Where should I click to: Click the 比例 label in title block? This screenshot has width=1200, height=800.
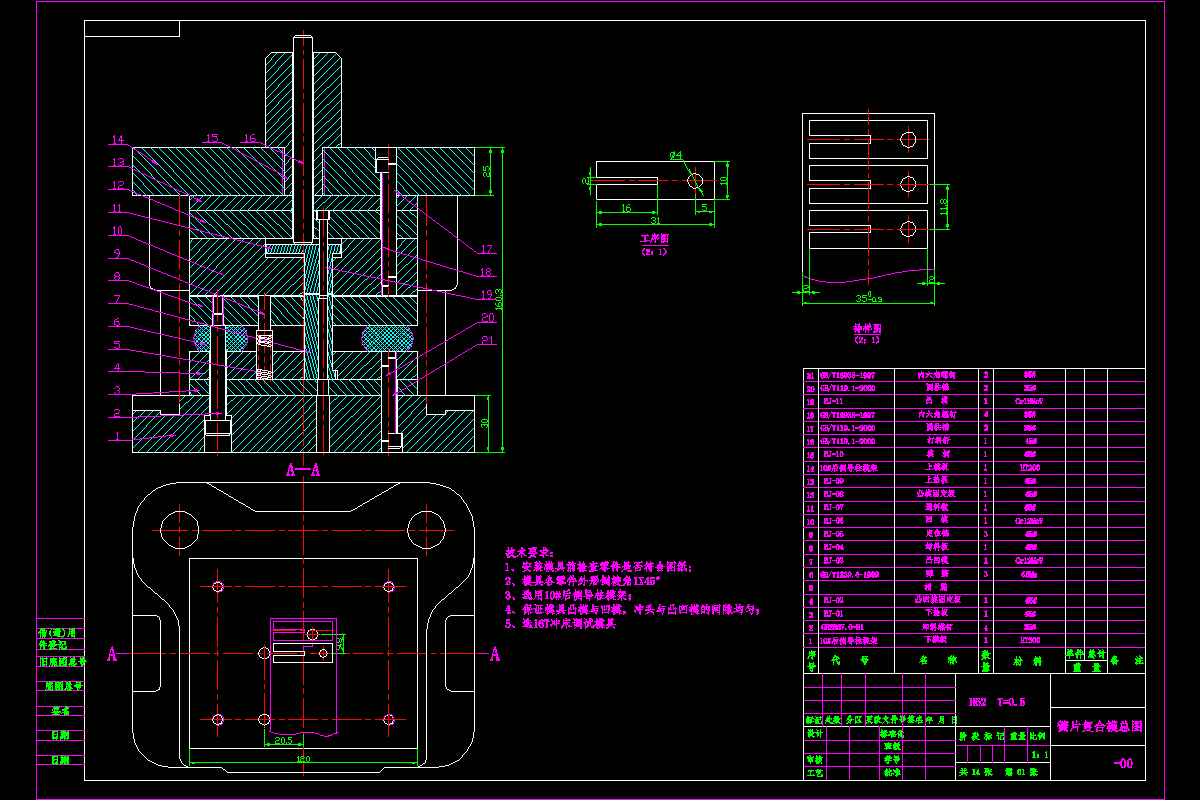coord(1039,734)
